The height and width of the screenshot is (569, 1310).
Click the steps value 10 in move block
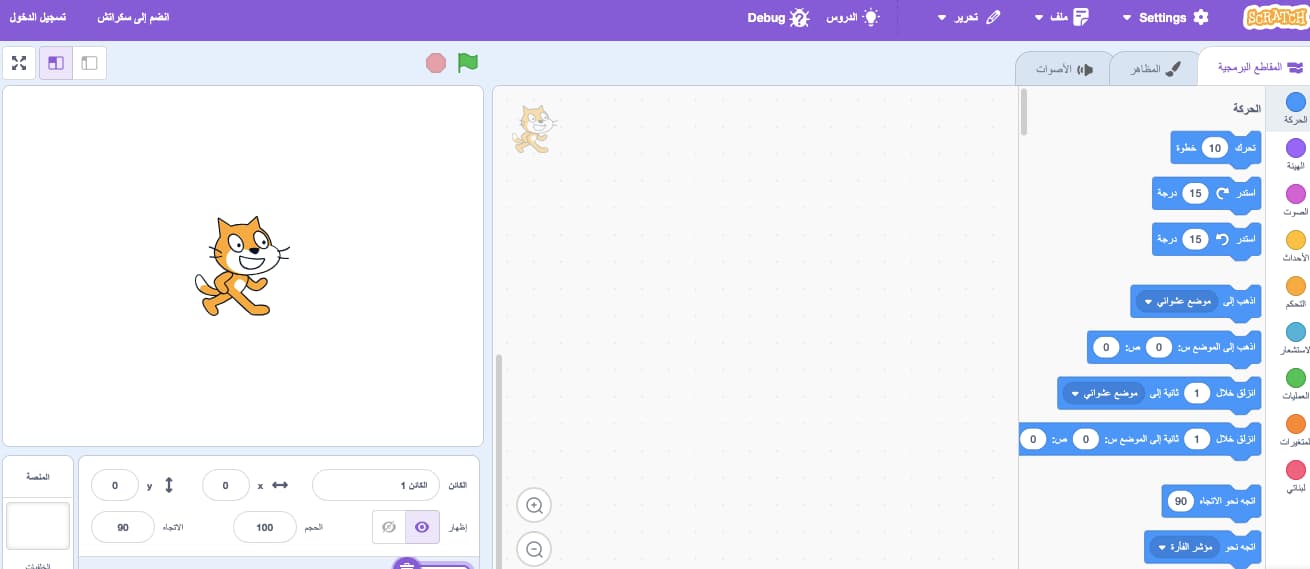(1215, 148)
